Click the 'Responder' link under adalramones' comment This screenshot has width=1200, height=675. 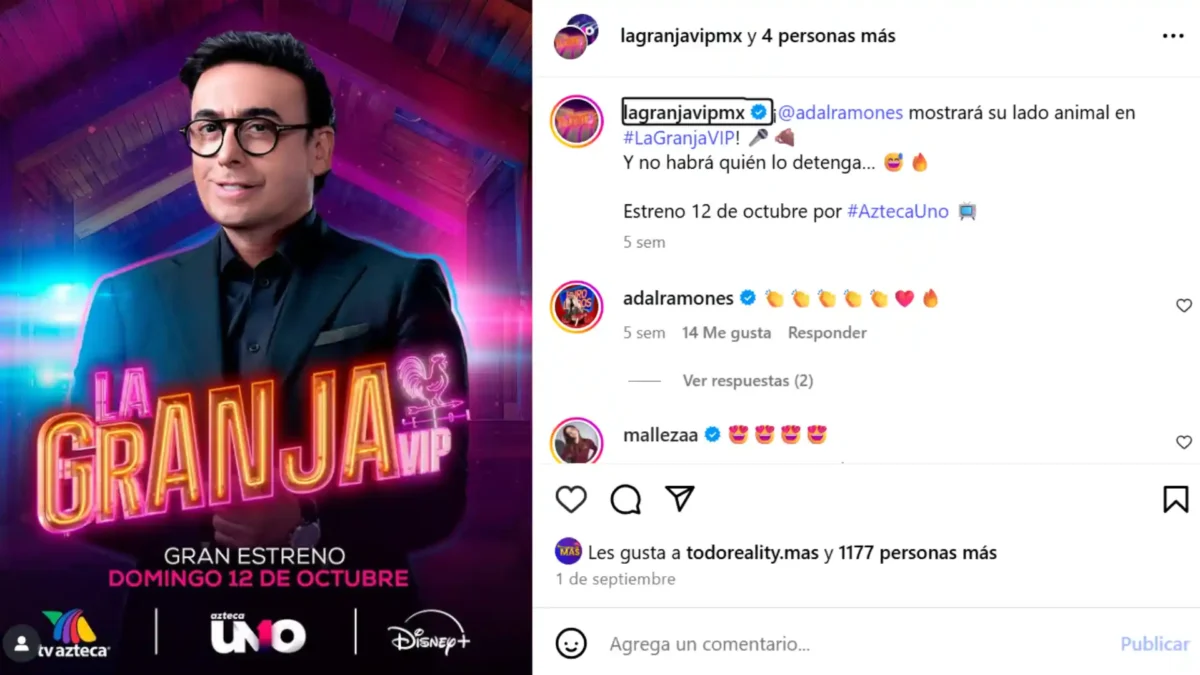pyautogui.click(x=827, y=333)
